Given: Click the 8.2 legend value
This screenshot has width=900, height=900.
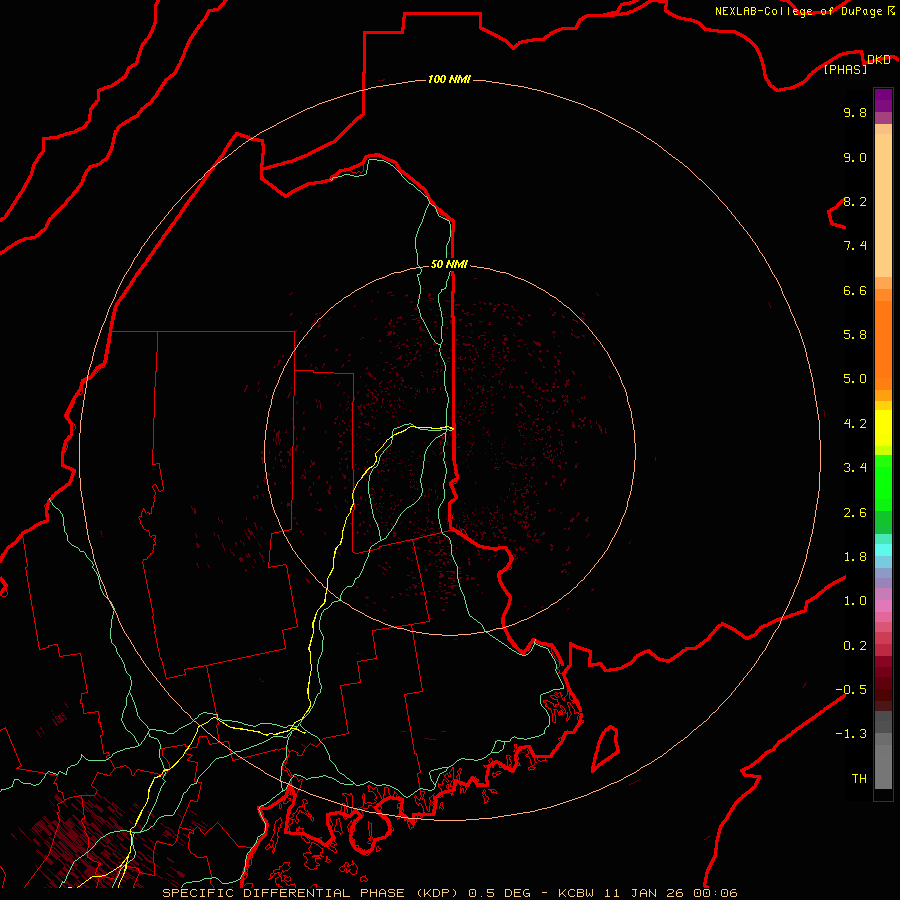Looking at the screenshot, I should (855, 201).
